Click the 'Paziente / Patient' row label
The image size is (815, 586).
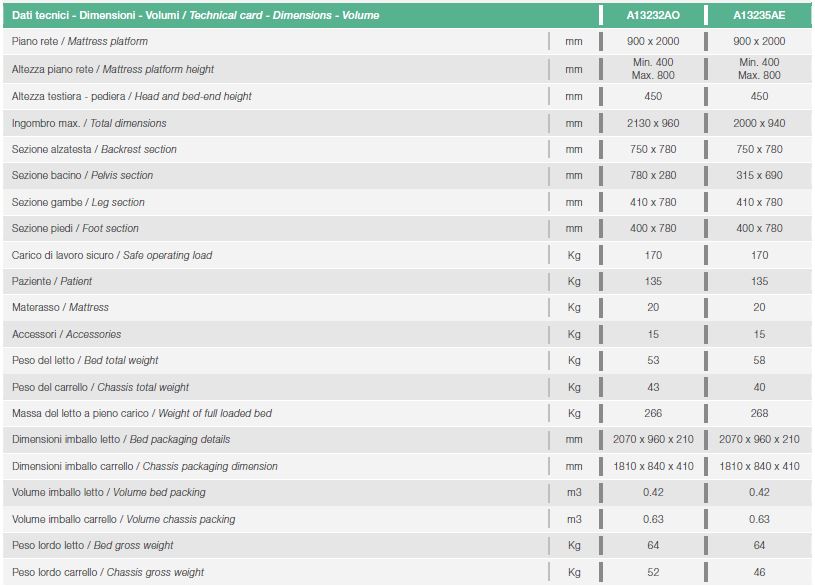pyautogui.click(x=51, y=281)
